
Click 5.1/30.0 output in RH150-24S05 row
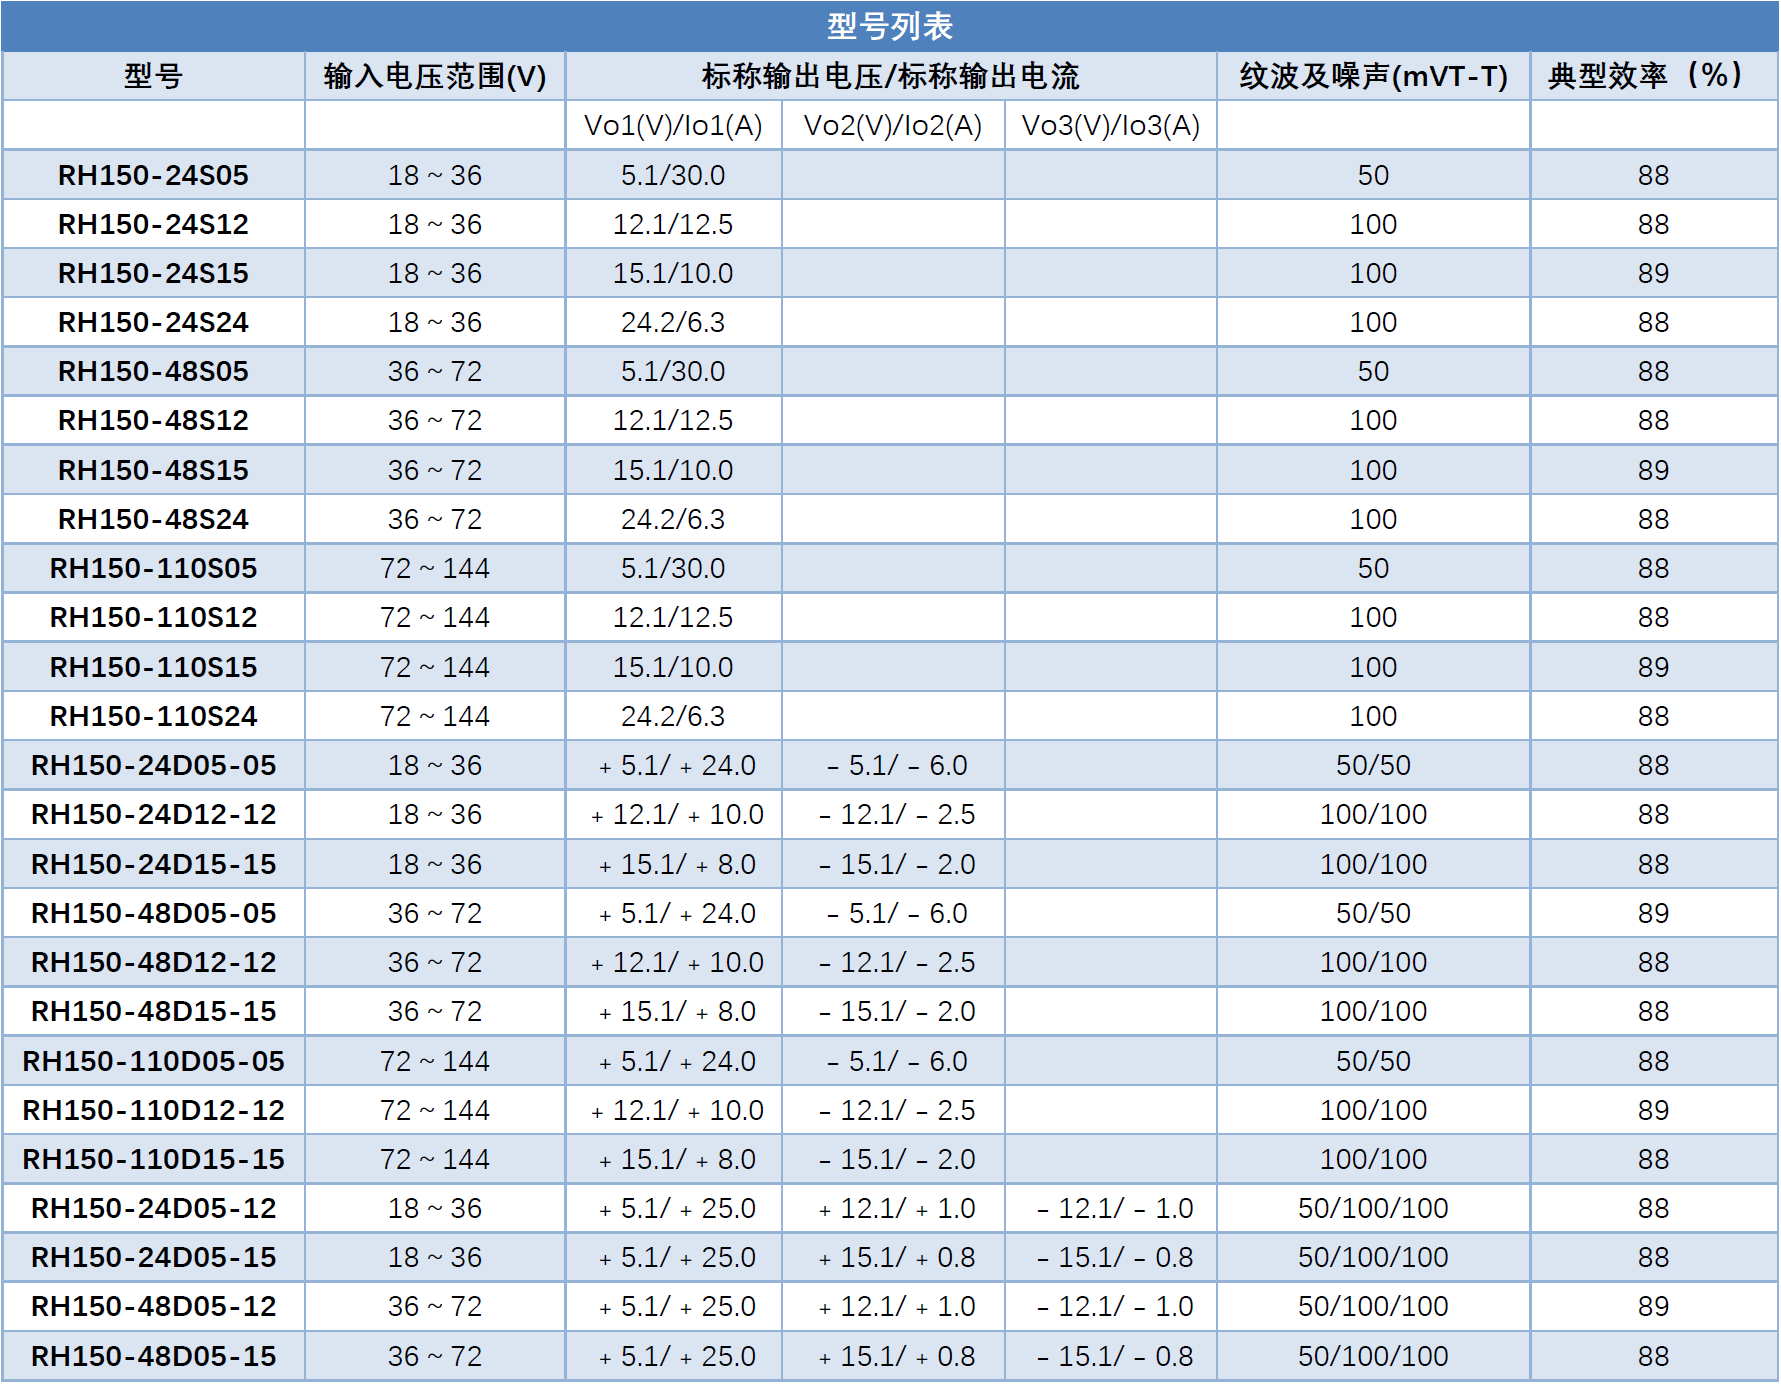tap(673, 175)
